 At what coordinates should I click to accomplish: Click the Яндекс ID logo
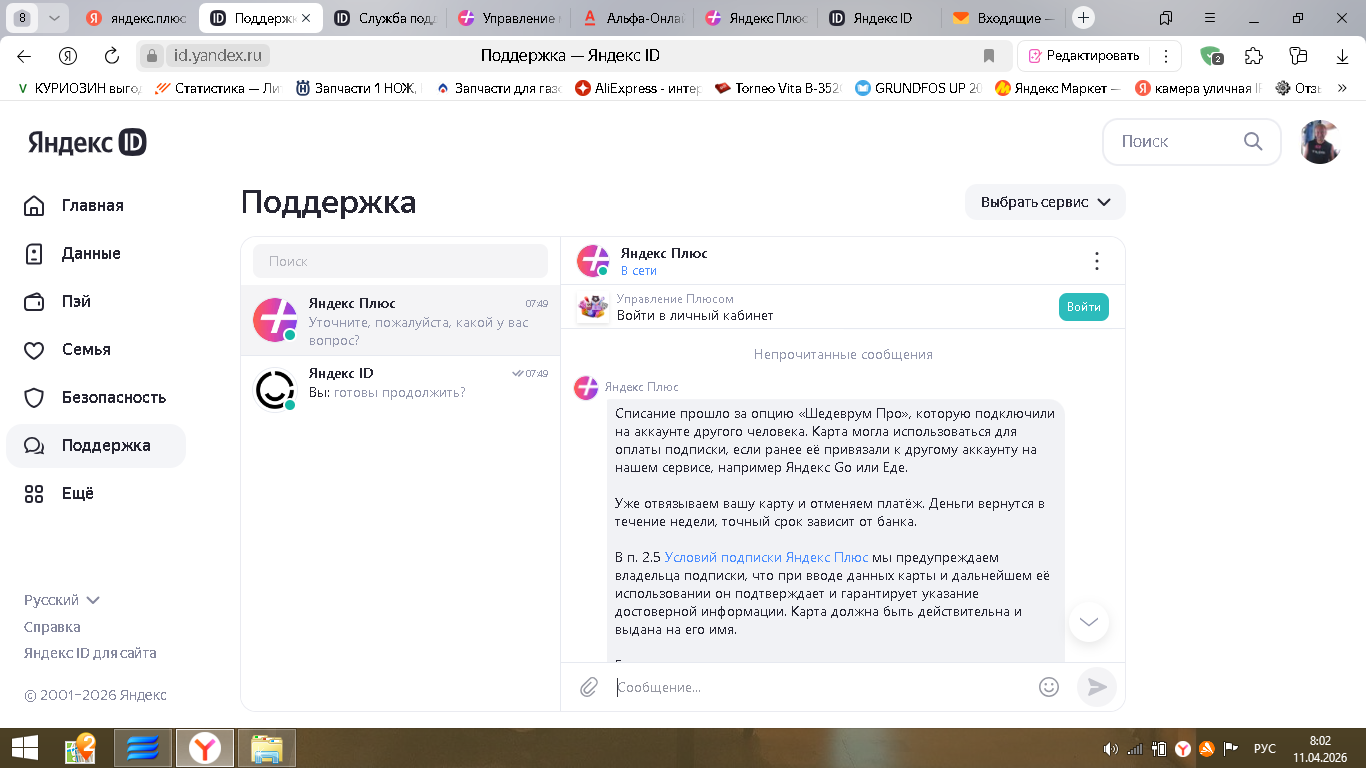(x=87, y=142)
